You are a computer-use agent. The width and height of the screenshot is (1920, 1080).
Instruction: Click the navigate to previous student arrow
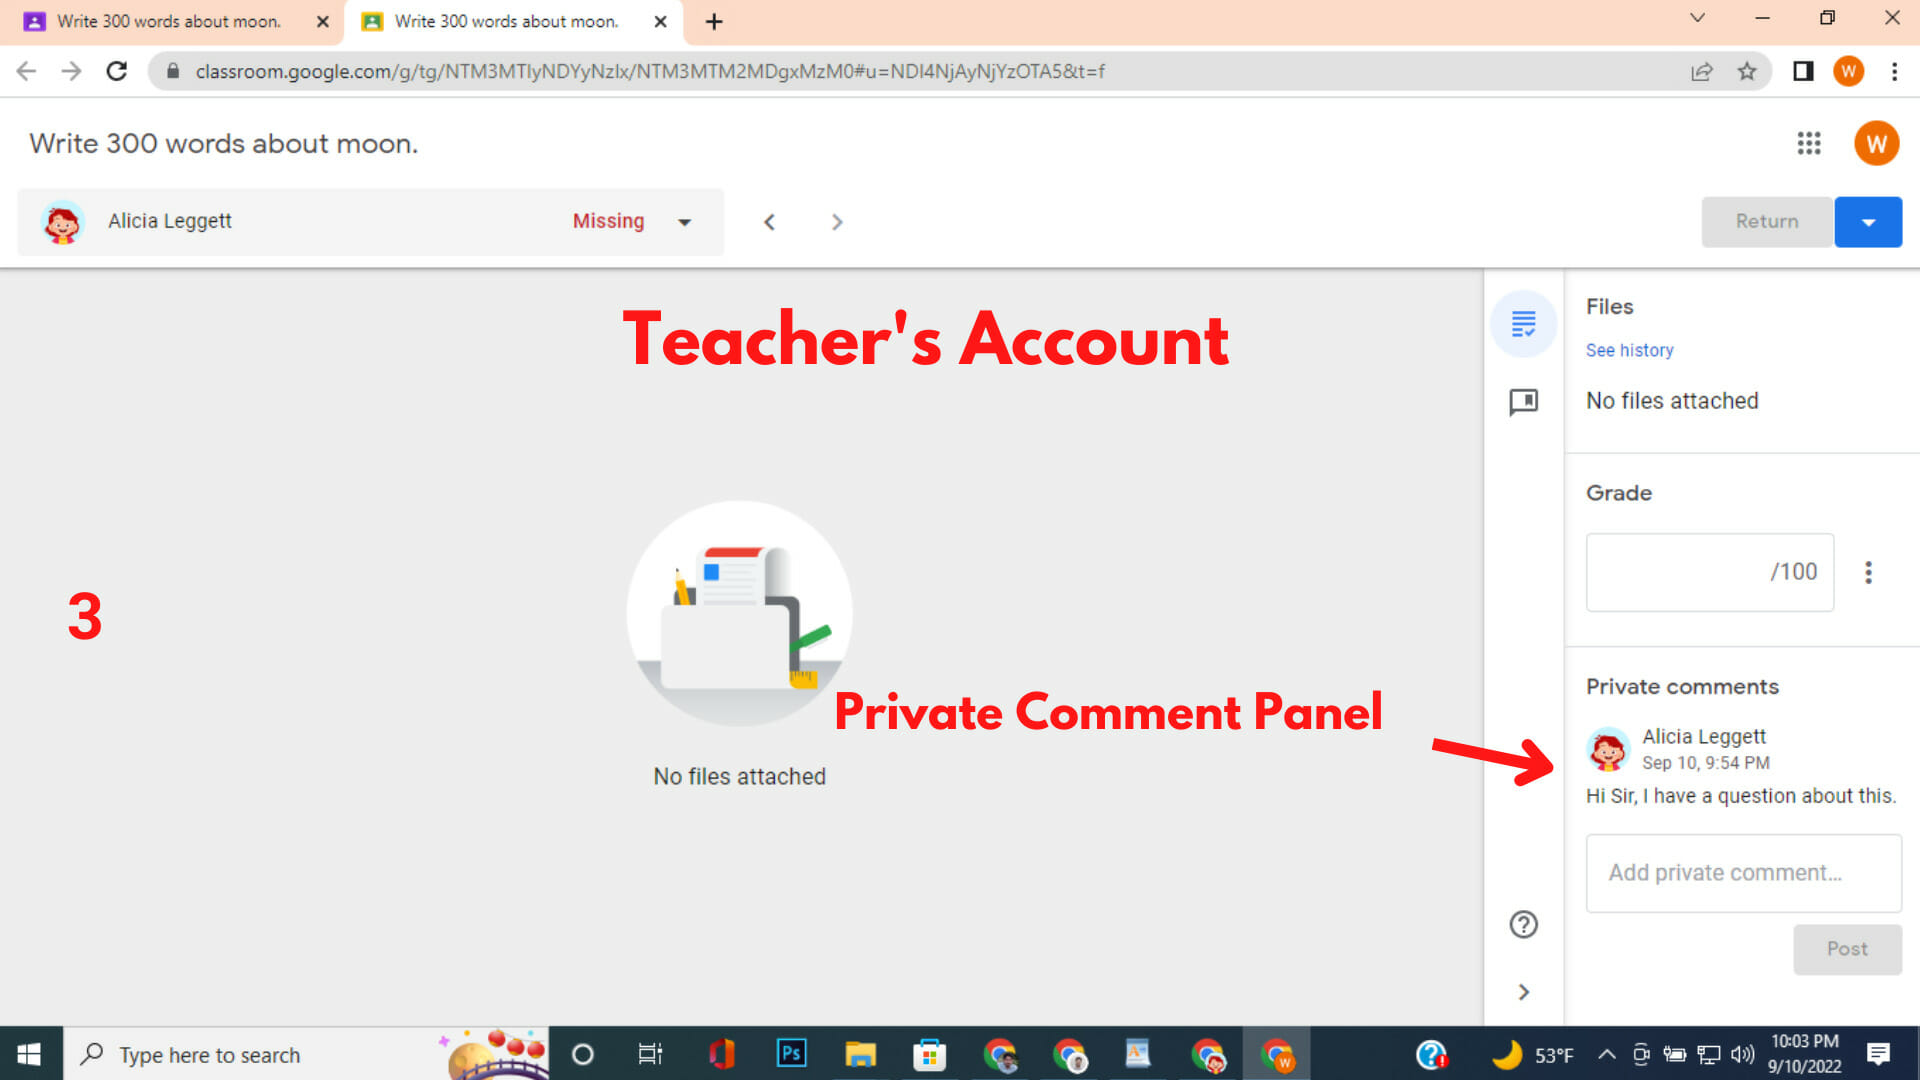(770, 220)
